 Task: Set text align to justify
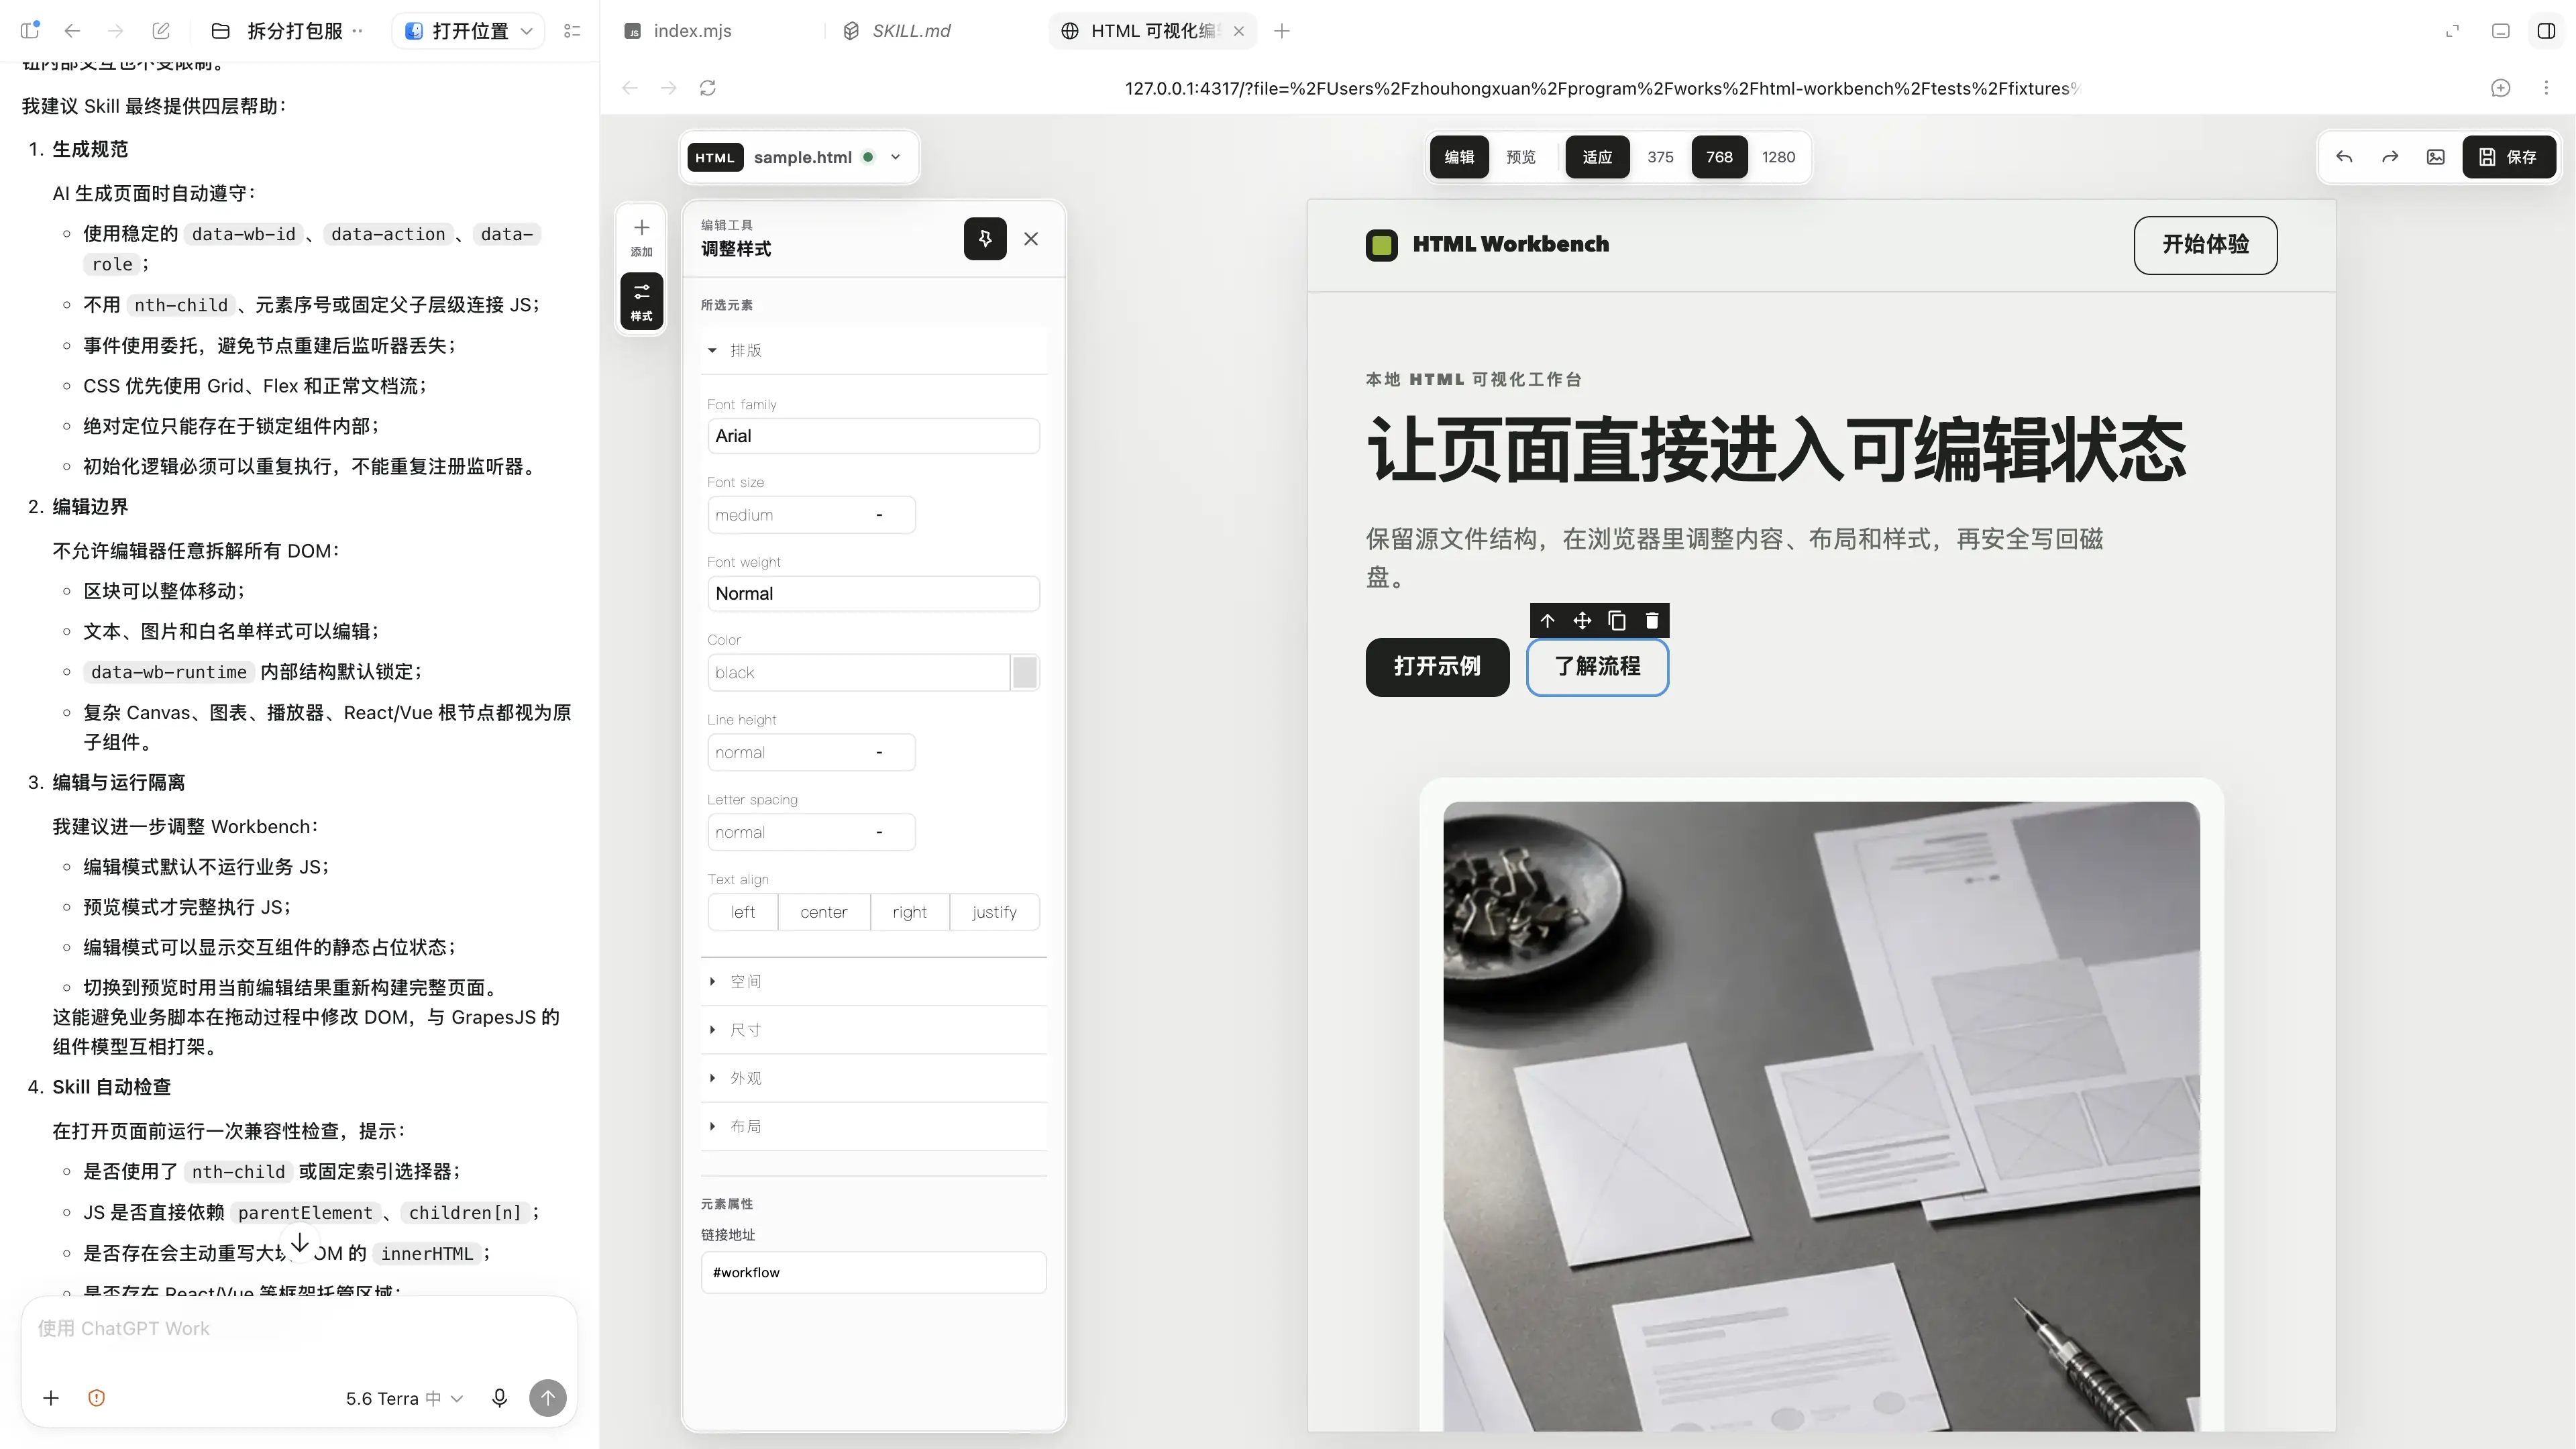994,912
